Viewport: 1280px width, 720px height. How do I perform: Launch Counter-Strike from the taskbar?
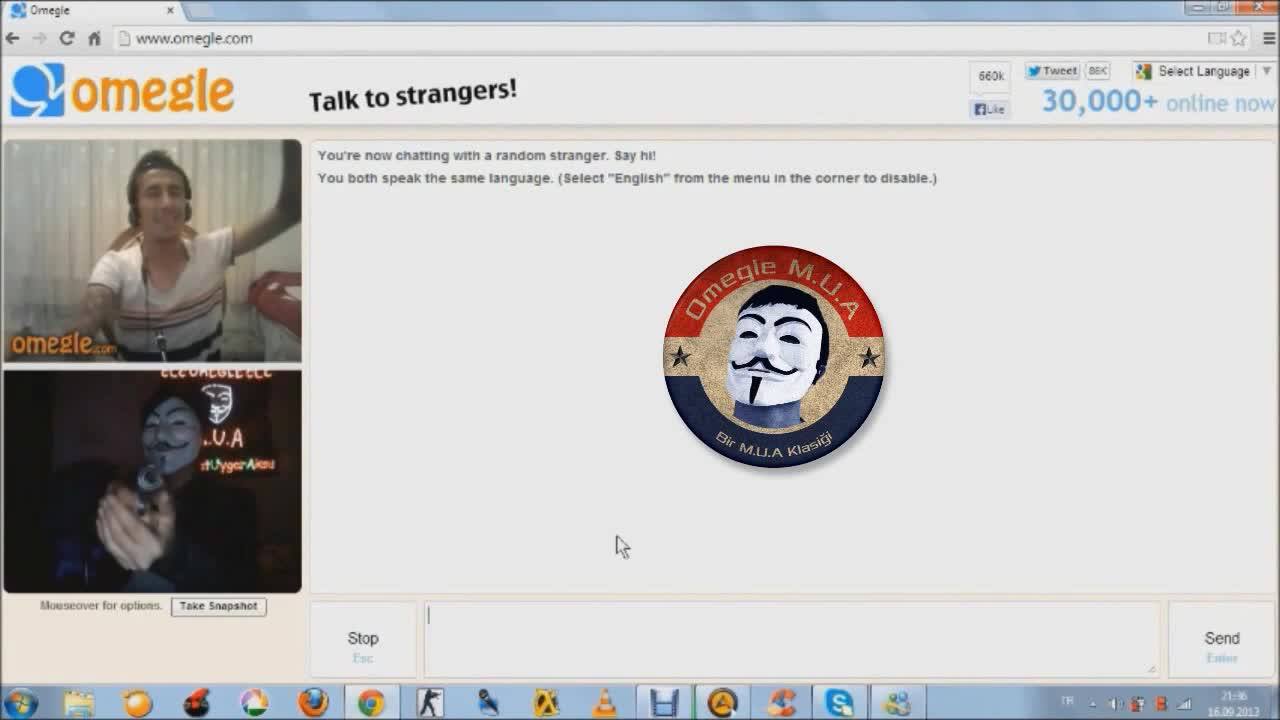430,703
